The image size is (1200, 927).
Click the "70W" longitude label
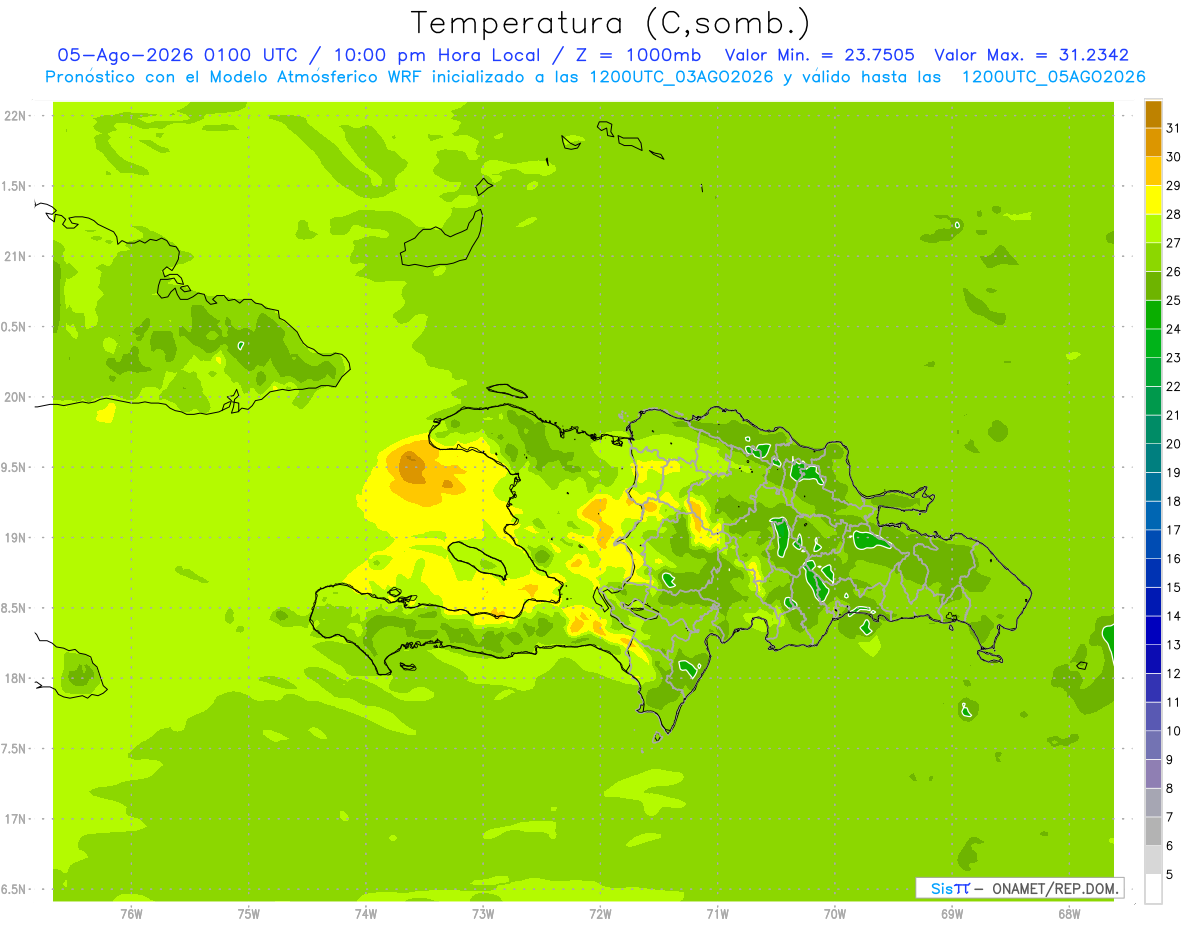click(x=835, y=914)
